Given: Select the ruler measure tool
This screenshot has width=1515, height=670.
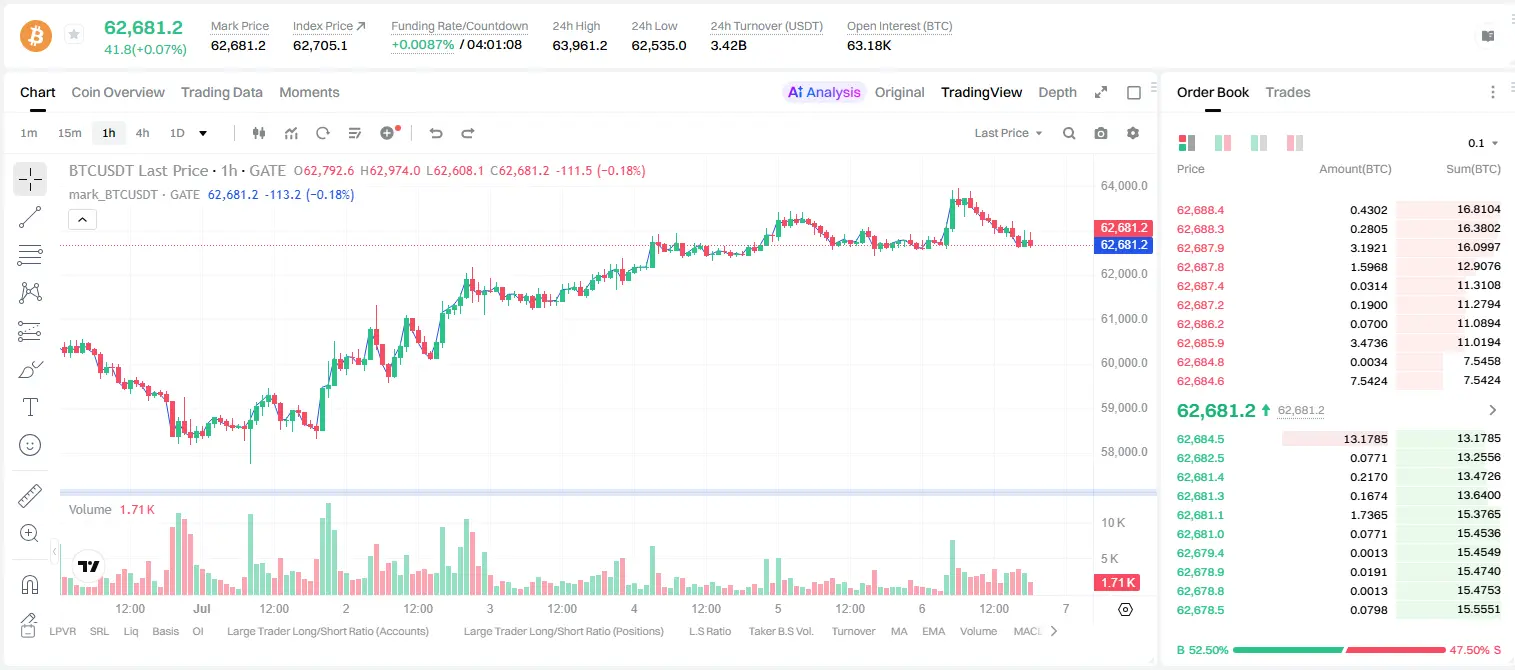Looking at the screenshot, I should pyautogui.click(x=30, y=496).
